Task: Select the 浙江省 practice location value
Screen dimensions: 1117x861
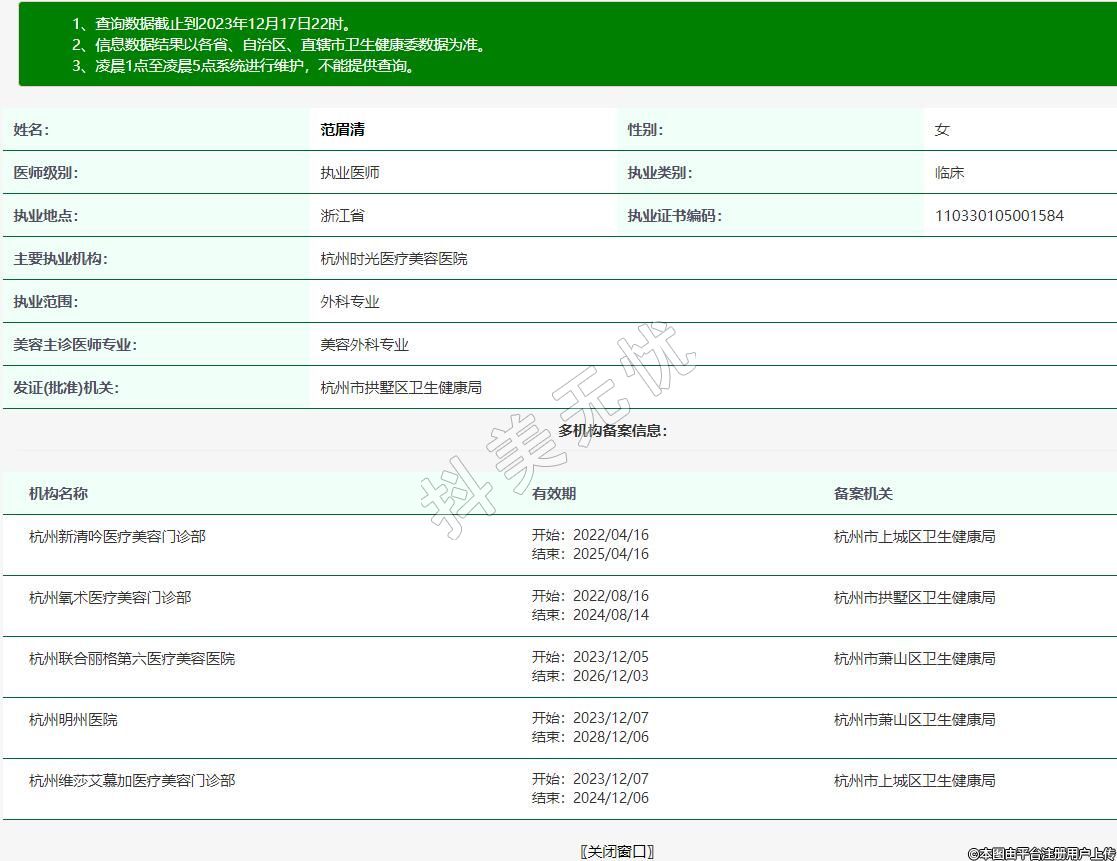Action: coord(342,216)
